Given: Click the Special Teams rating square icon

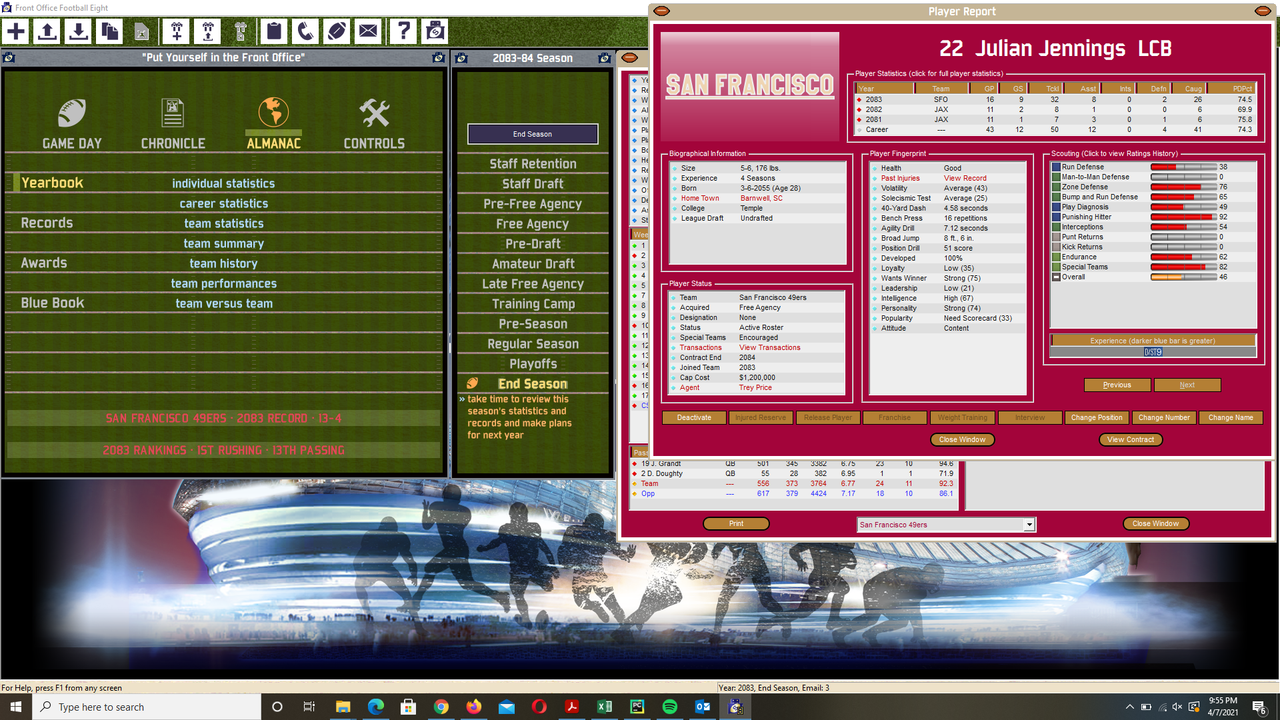Looking at the screenshot, I should [x=1056, y=267].
